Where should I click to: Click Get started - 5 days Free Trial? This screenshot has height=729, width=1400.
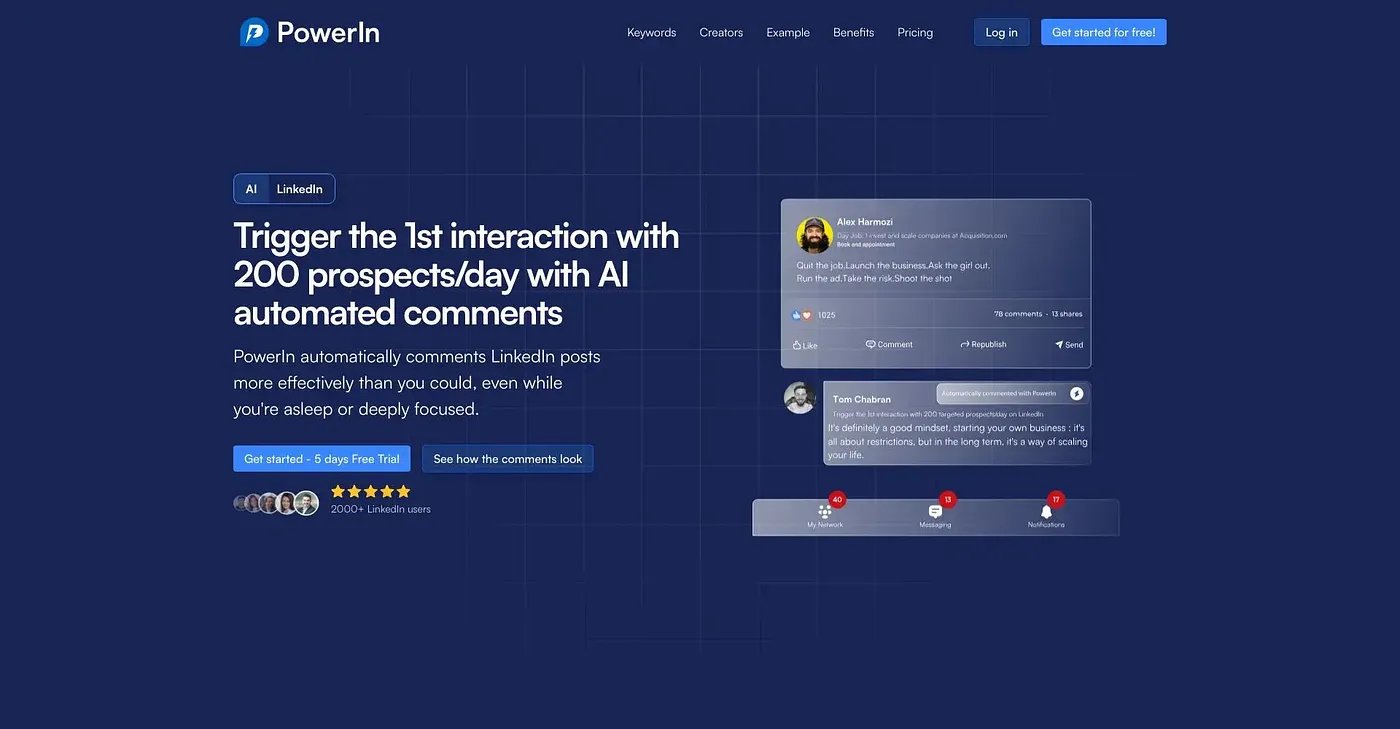(322, 459)
